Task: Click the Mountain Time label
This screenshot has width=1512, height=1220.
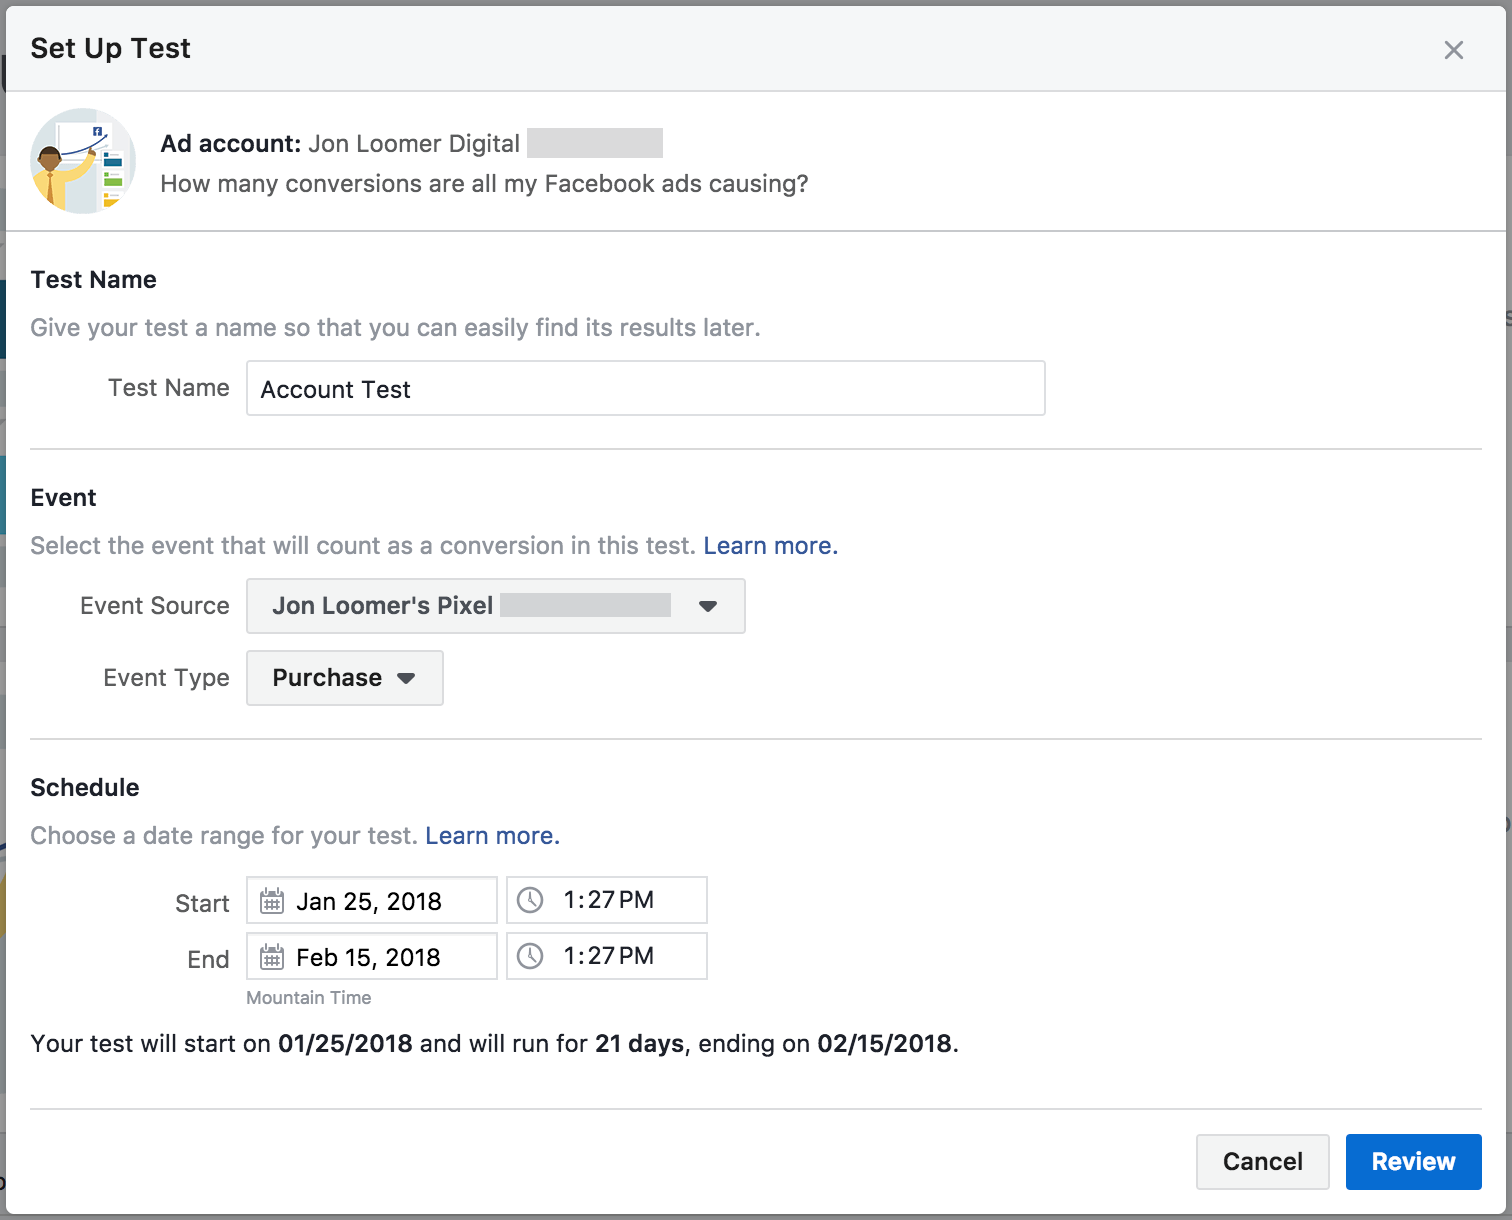Action: [309, 998]
